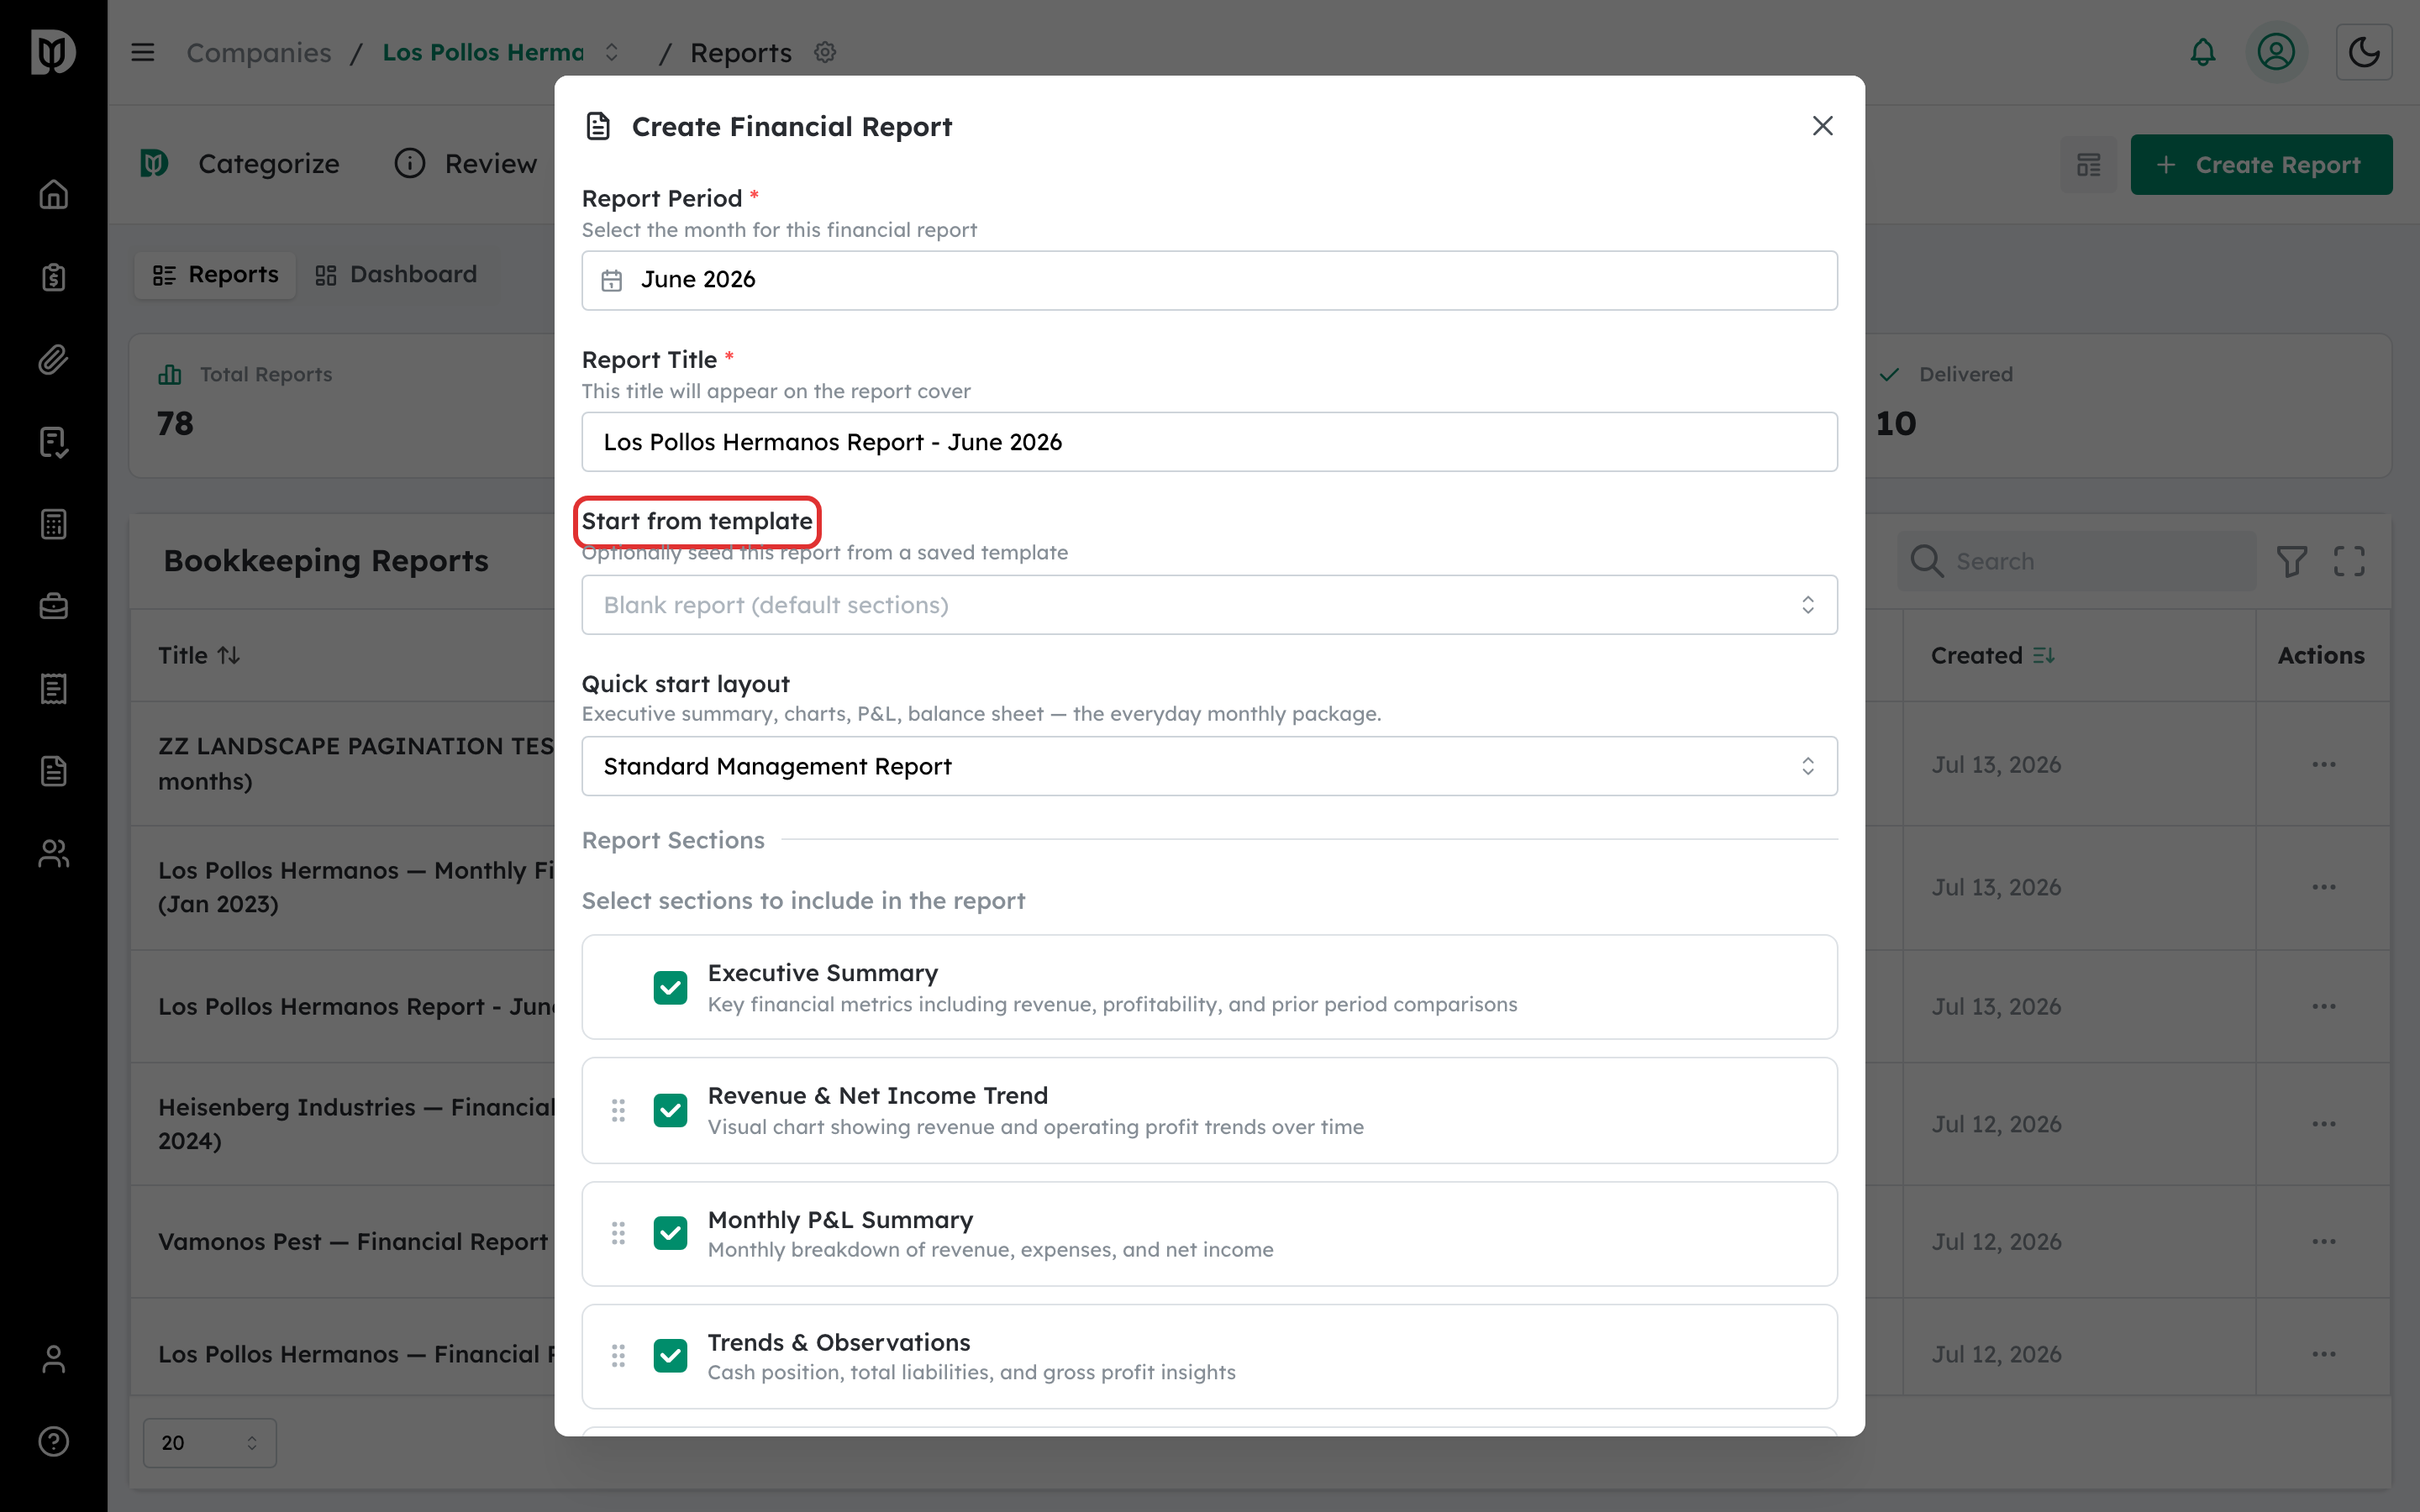This screenshot has height=1512, width=2420.
Task: Grab the Trends & Observations drag handle
Action: pyautogui.click(x=618, y=1356)
